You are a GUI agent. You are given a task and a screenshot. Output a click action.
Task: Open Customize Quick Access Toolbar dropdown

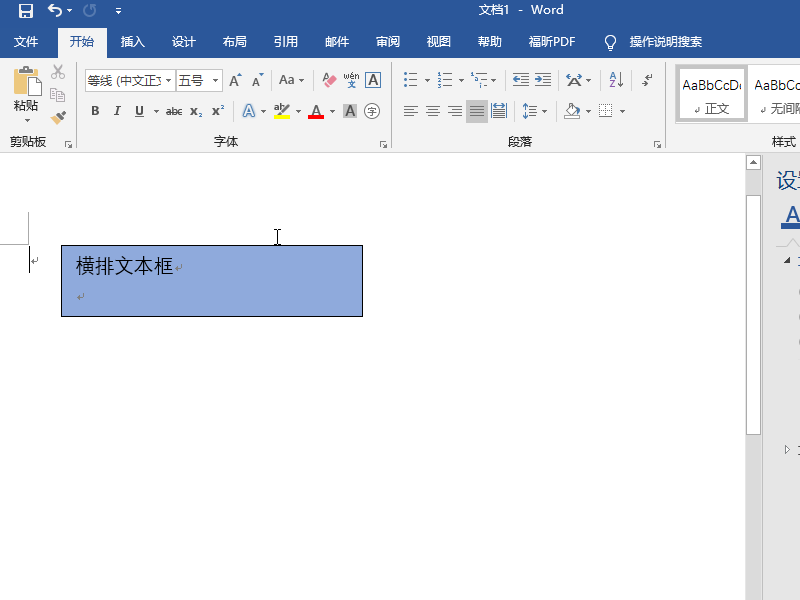(x=118, y=11)
